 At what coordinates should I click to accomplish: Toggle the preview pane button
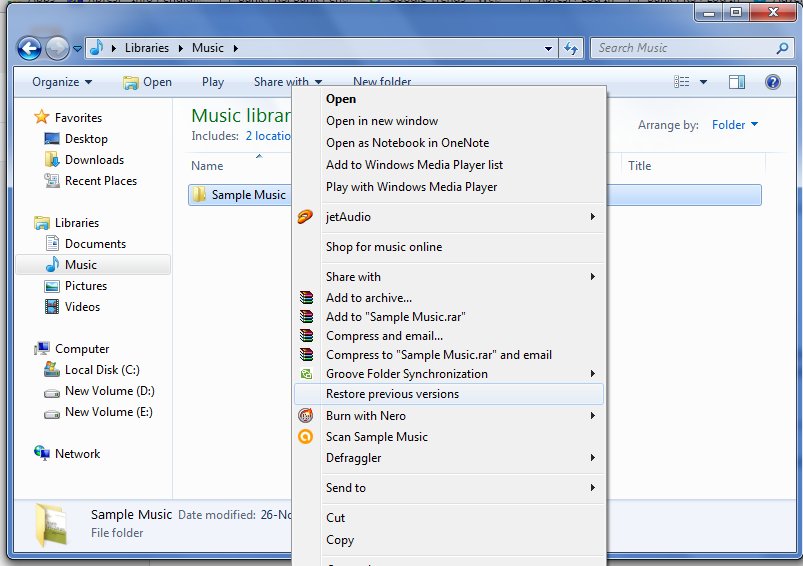(737, 82)
